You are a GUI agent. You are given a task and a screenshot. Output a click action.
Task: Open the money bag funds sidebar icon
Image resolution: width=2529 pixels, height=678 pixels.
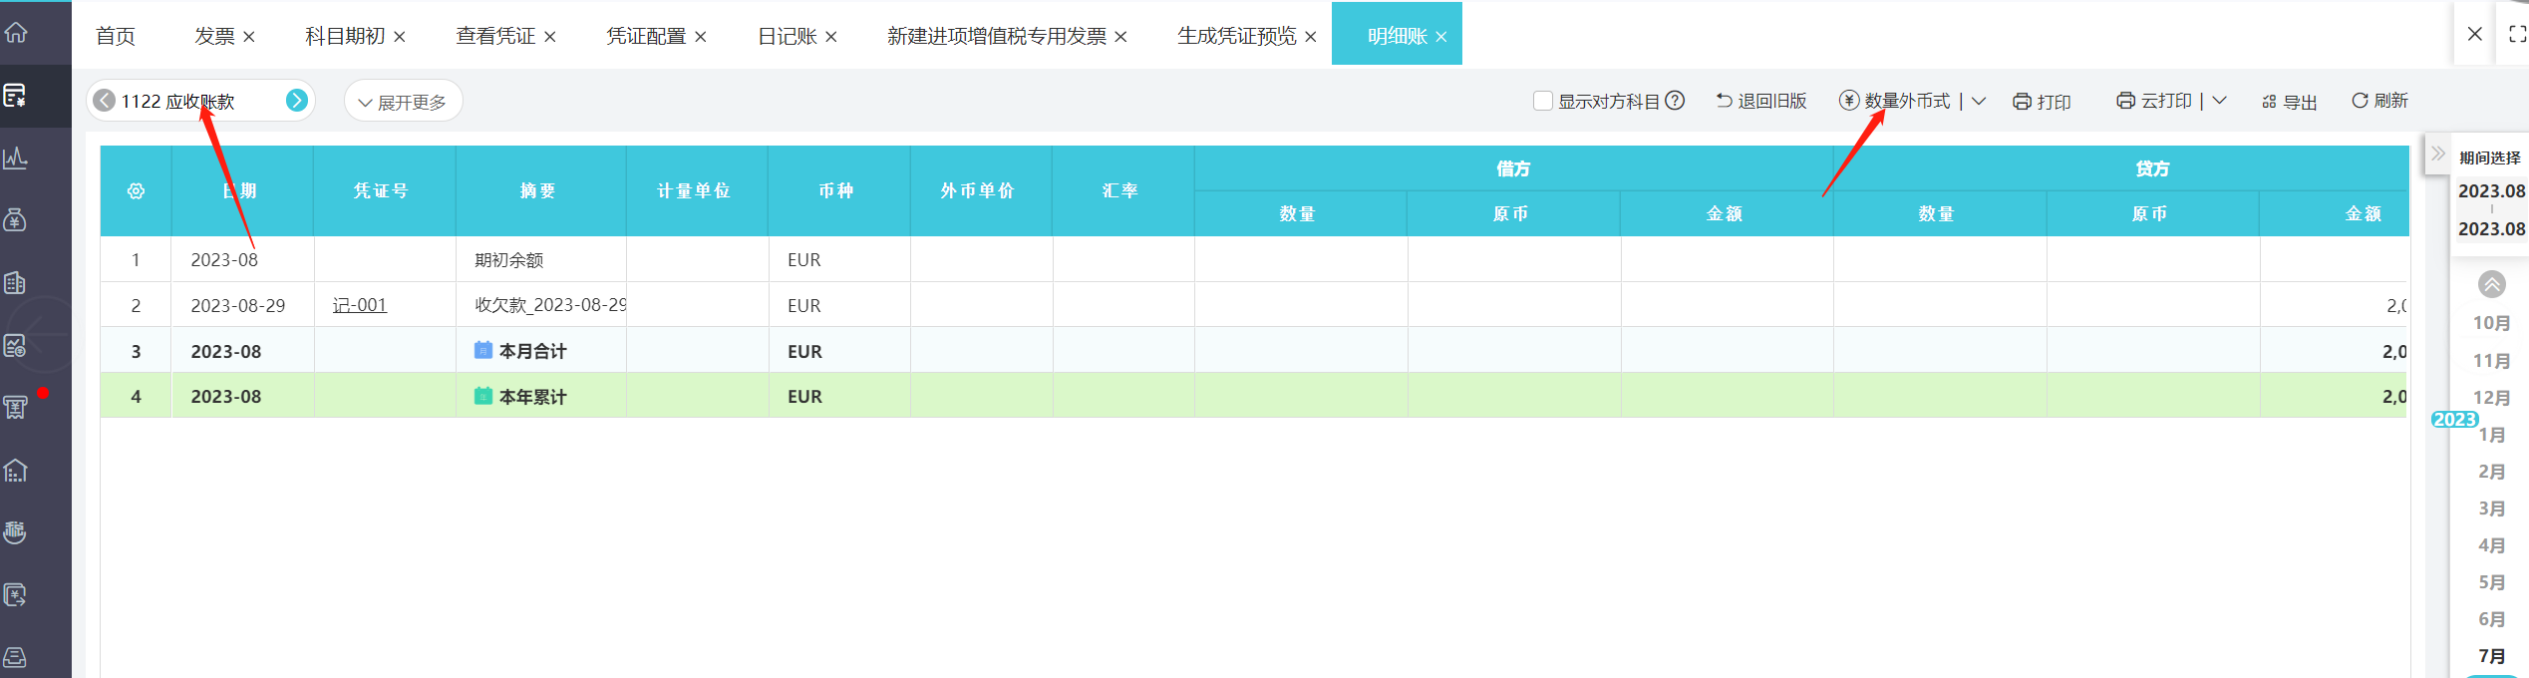[x=16, y=220]
